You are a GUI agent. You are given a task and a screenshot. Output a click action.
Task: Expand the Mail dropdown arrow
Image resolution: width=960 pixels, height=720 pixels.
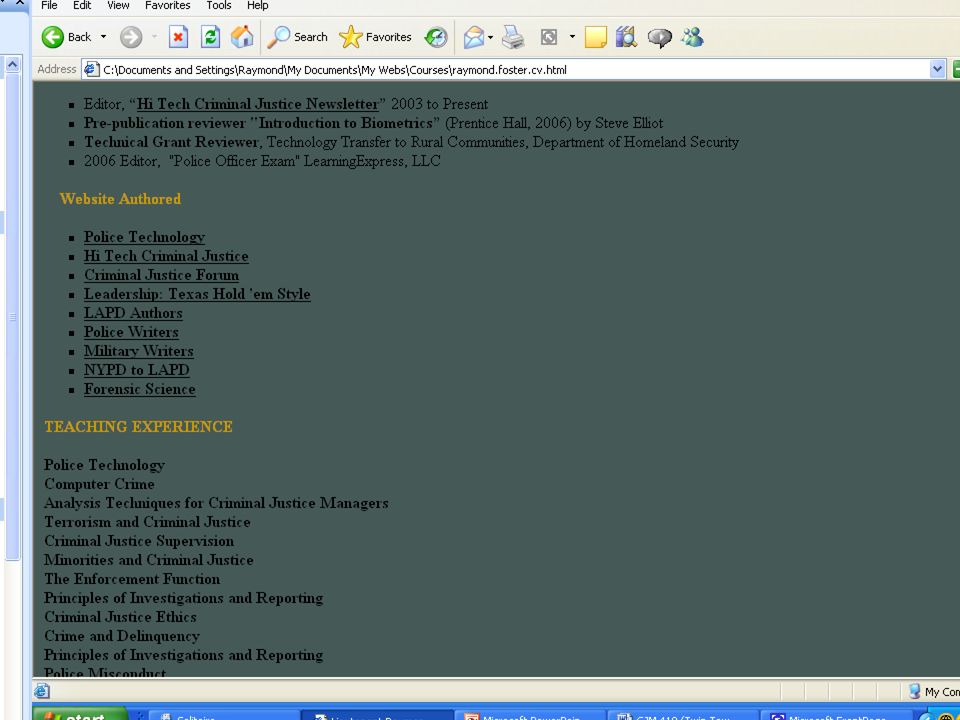click(490, 38)
